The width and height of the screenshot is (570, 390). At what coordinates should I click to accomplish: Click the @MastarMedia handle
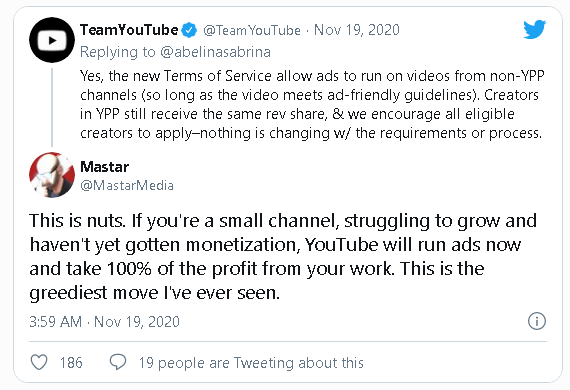click(x=127, y=185)
